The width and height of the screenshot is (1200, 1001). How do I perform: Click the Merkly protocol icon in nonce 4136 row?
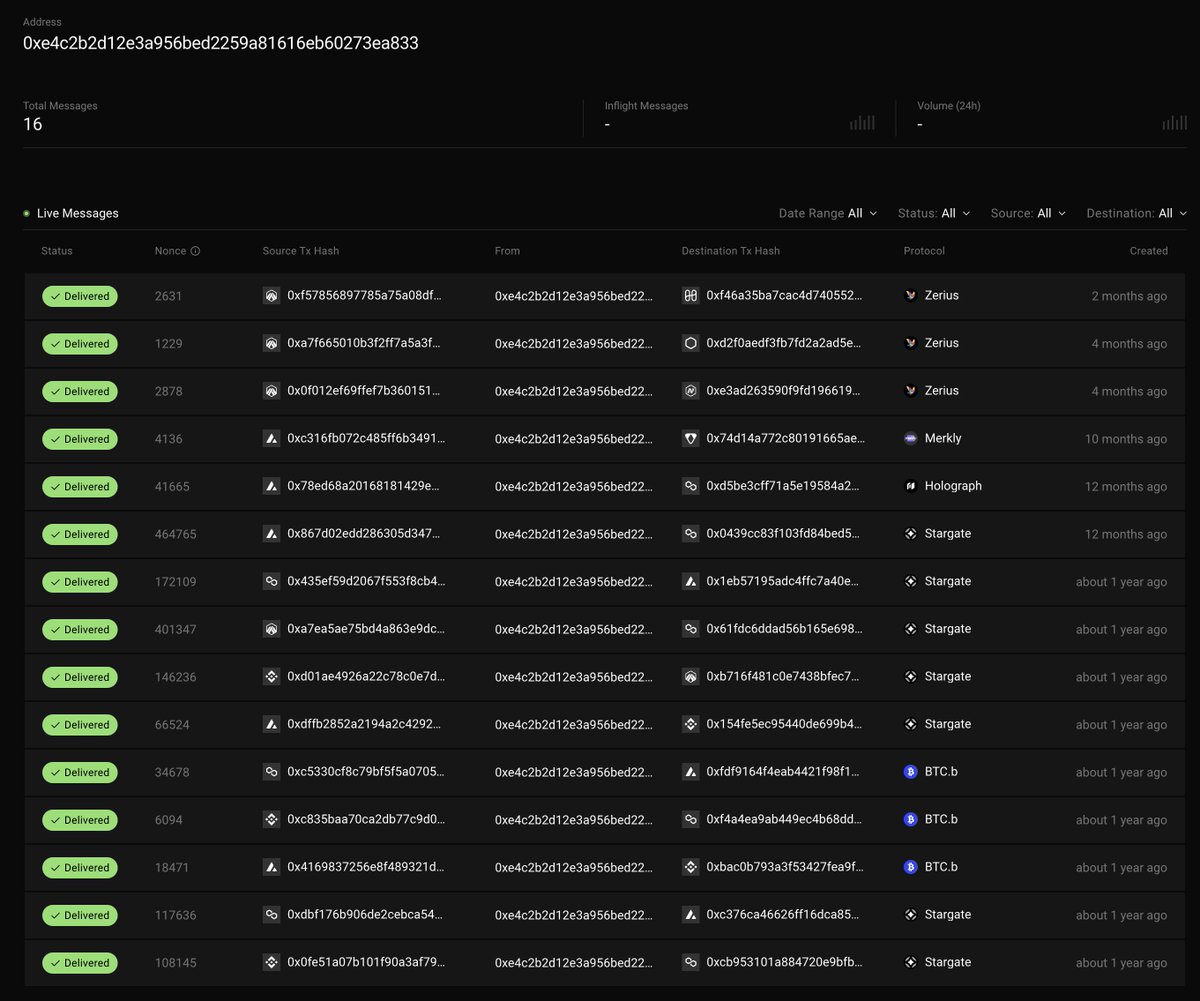click(x=911, y=438)
